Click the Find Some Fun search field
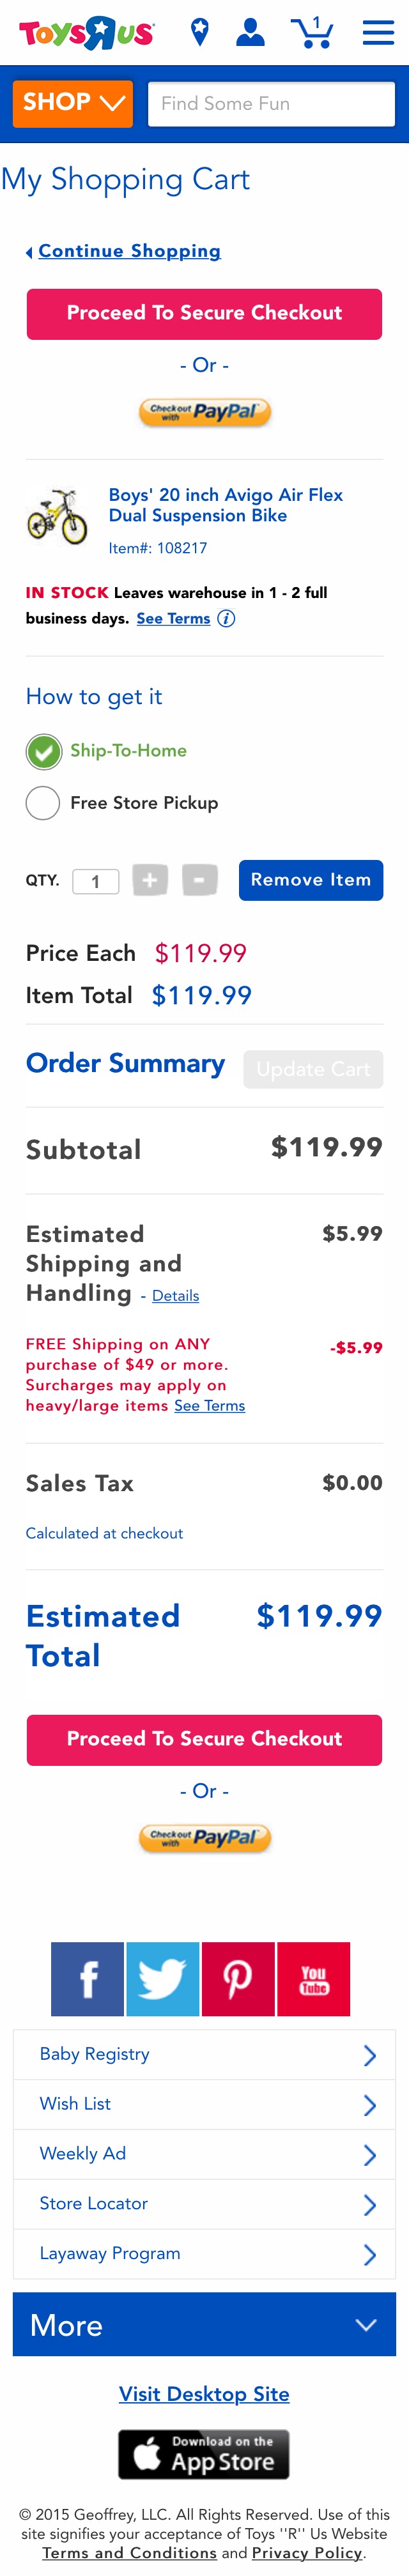409x2576 pixels. click(x=271, y=104)
